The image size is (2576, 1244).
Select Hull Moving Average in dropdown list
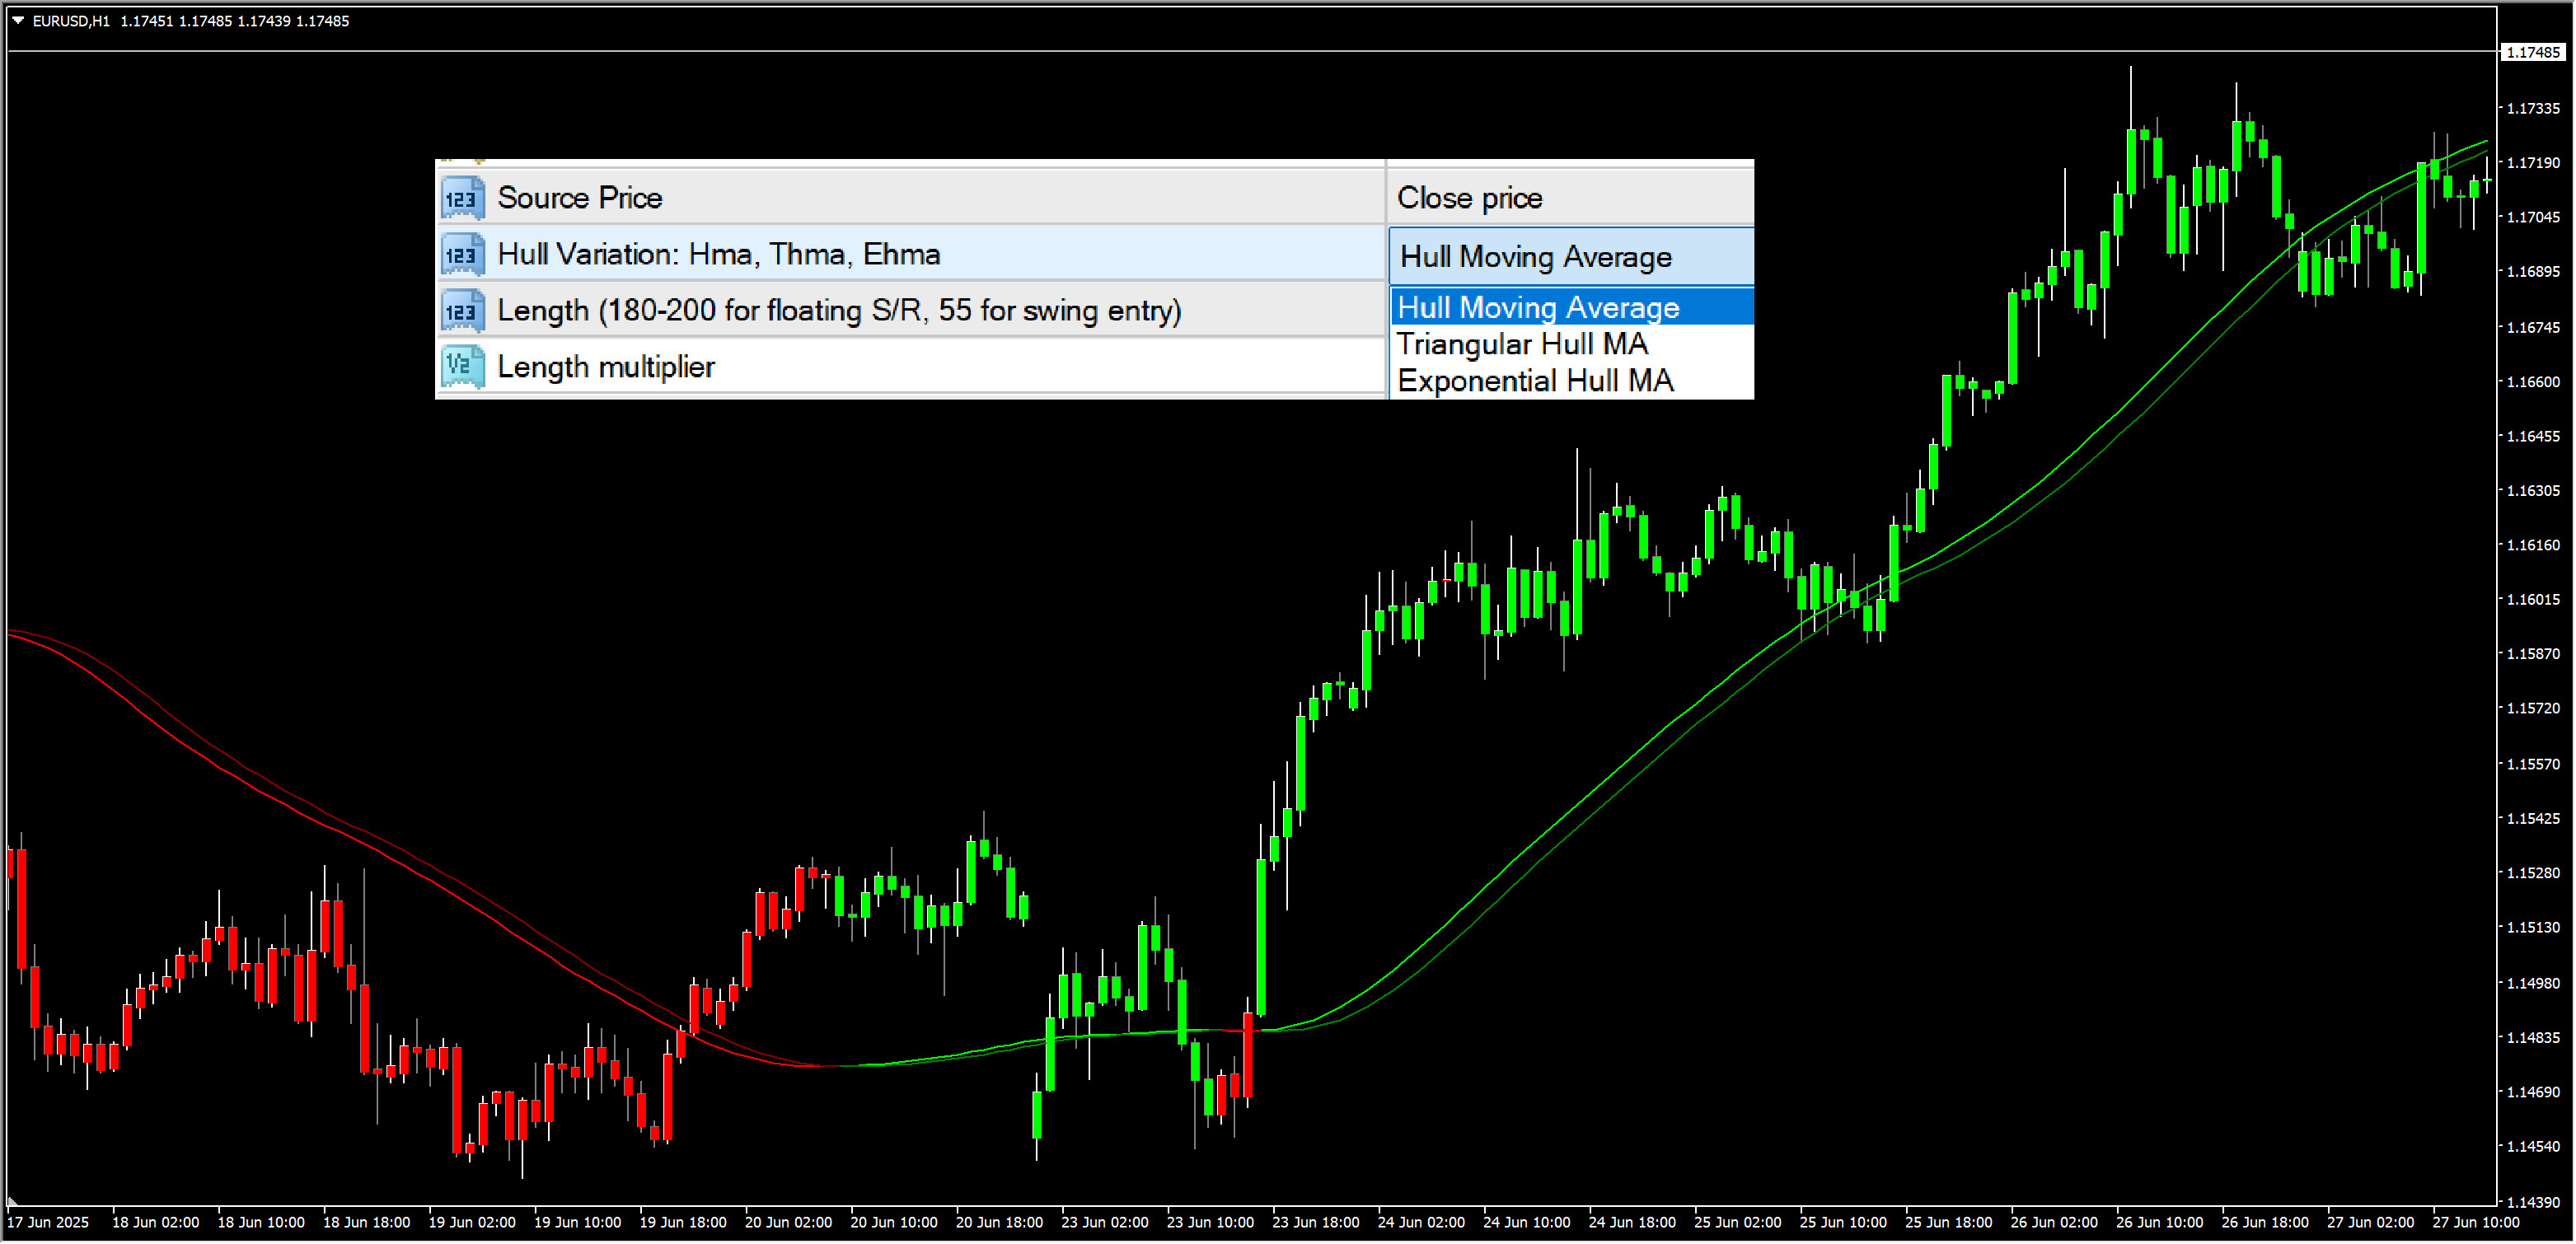(1572, 307)
